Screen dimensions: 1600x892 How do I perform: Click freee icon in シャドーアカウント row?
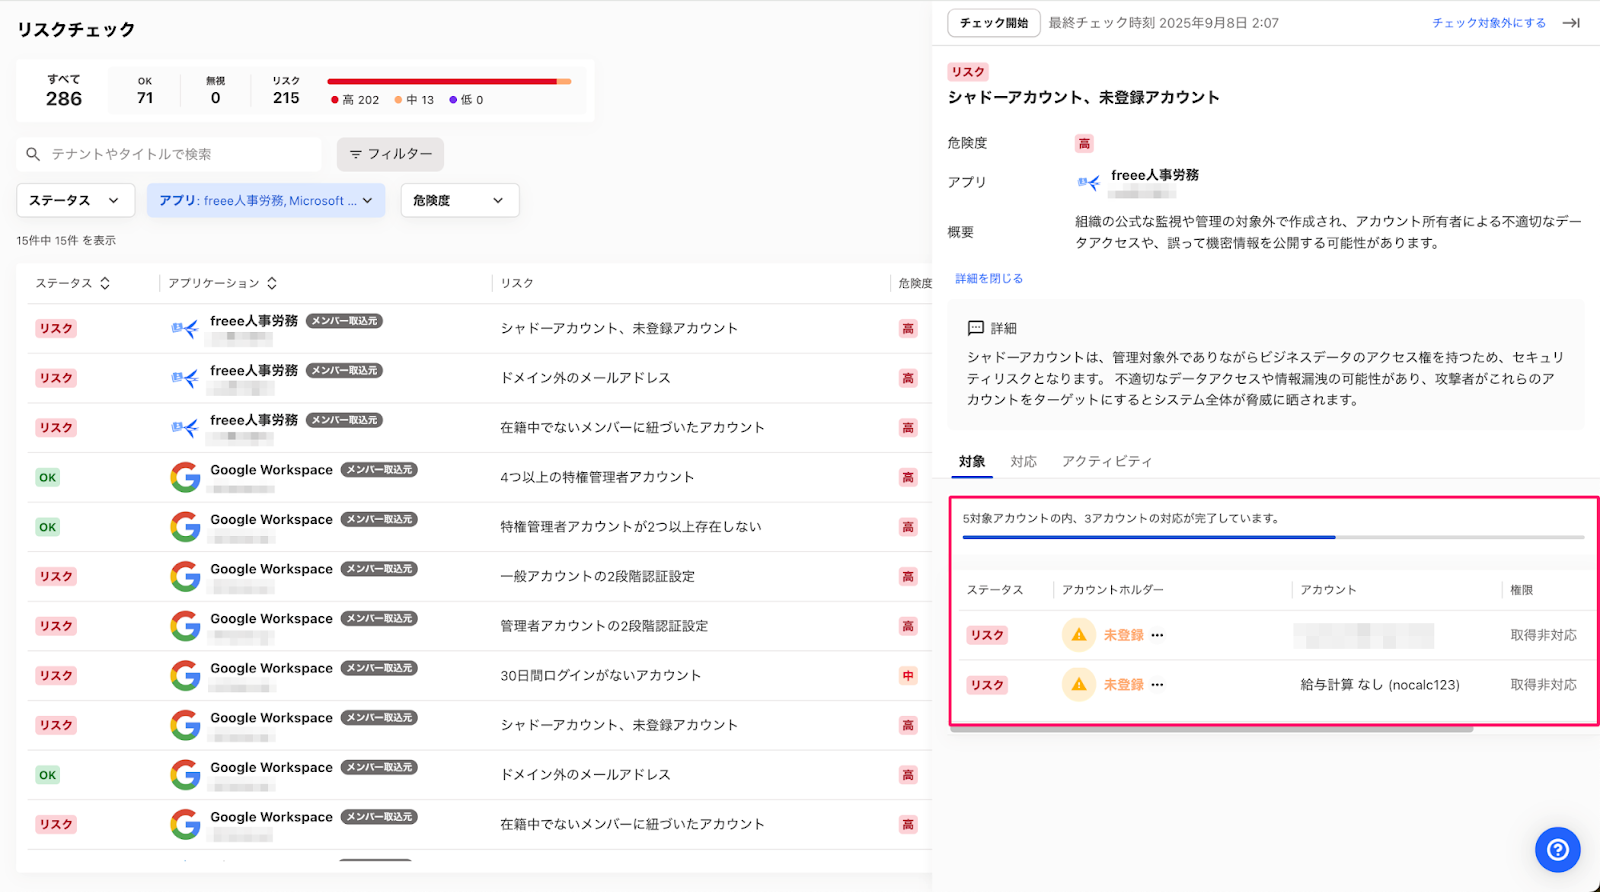185,328
